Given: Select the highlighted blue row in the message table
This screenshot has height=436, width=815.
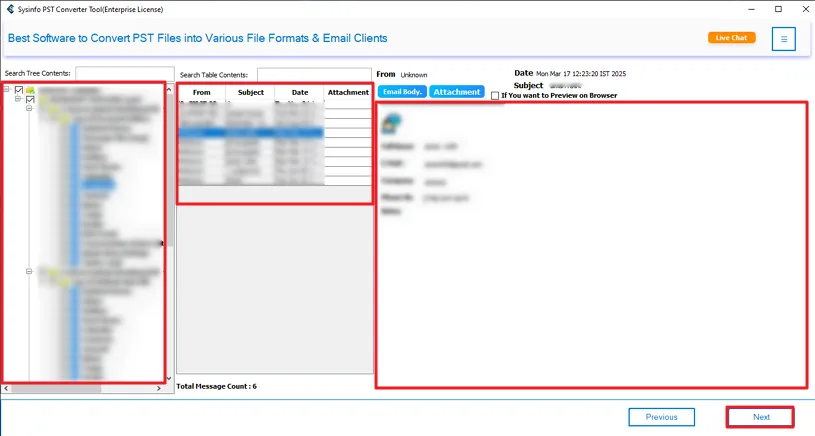Looking at the screenshot, I should (x=251, y=133).
